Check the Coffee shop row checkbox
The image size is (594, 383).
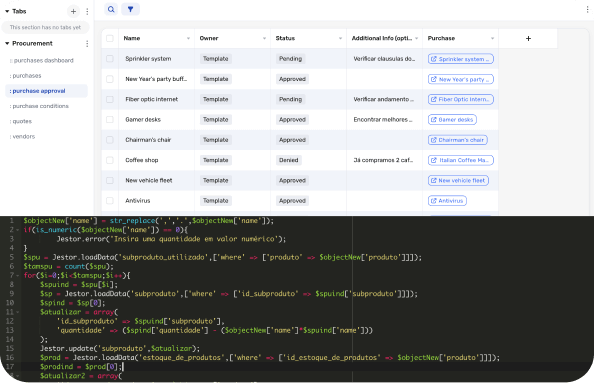tap(110, 160)
